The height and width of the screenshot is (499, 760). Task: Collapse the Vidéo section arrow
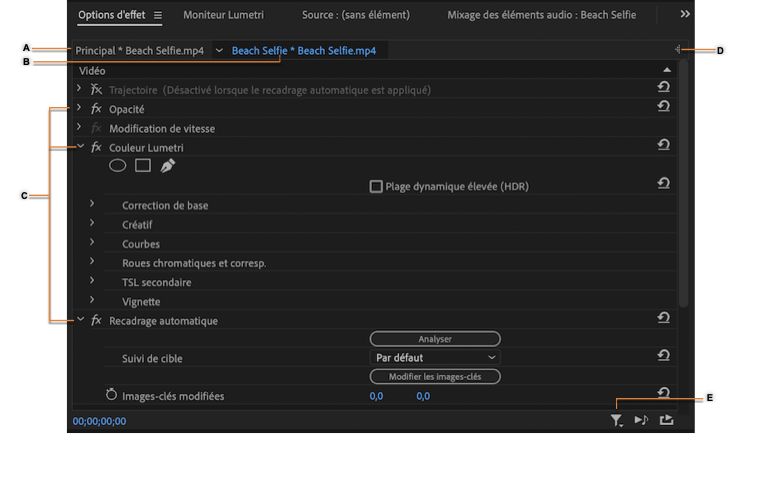point(667,70)
